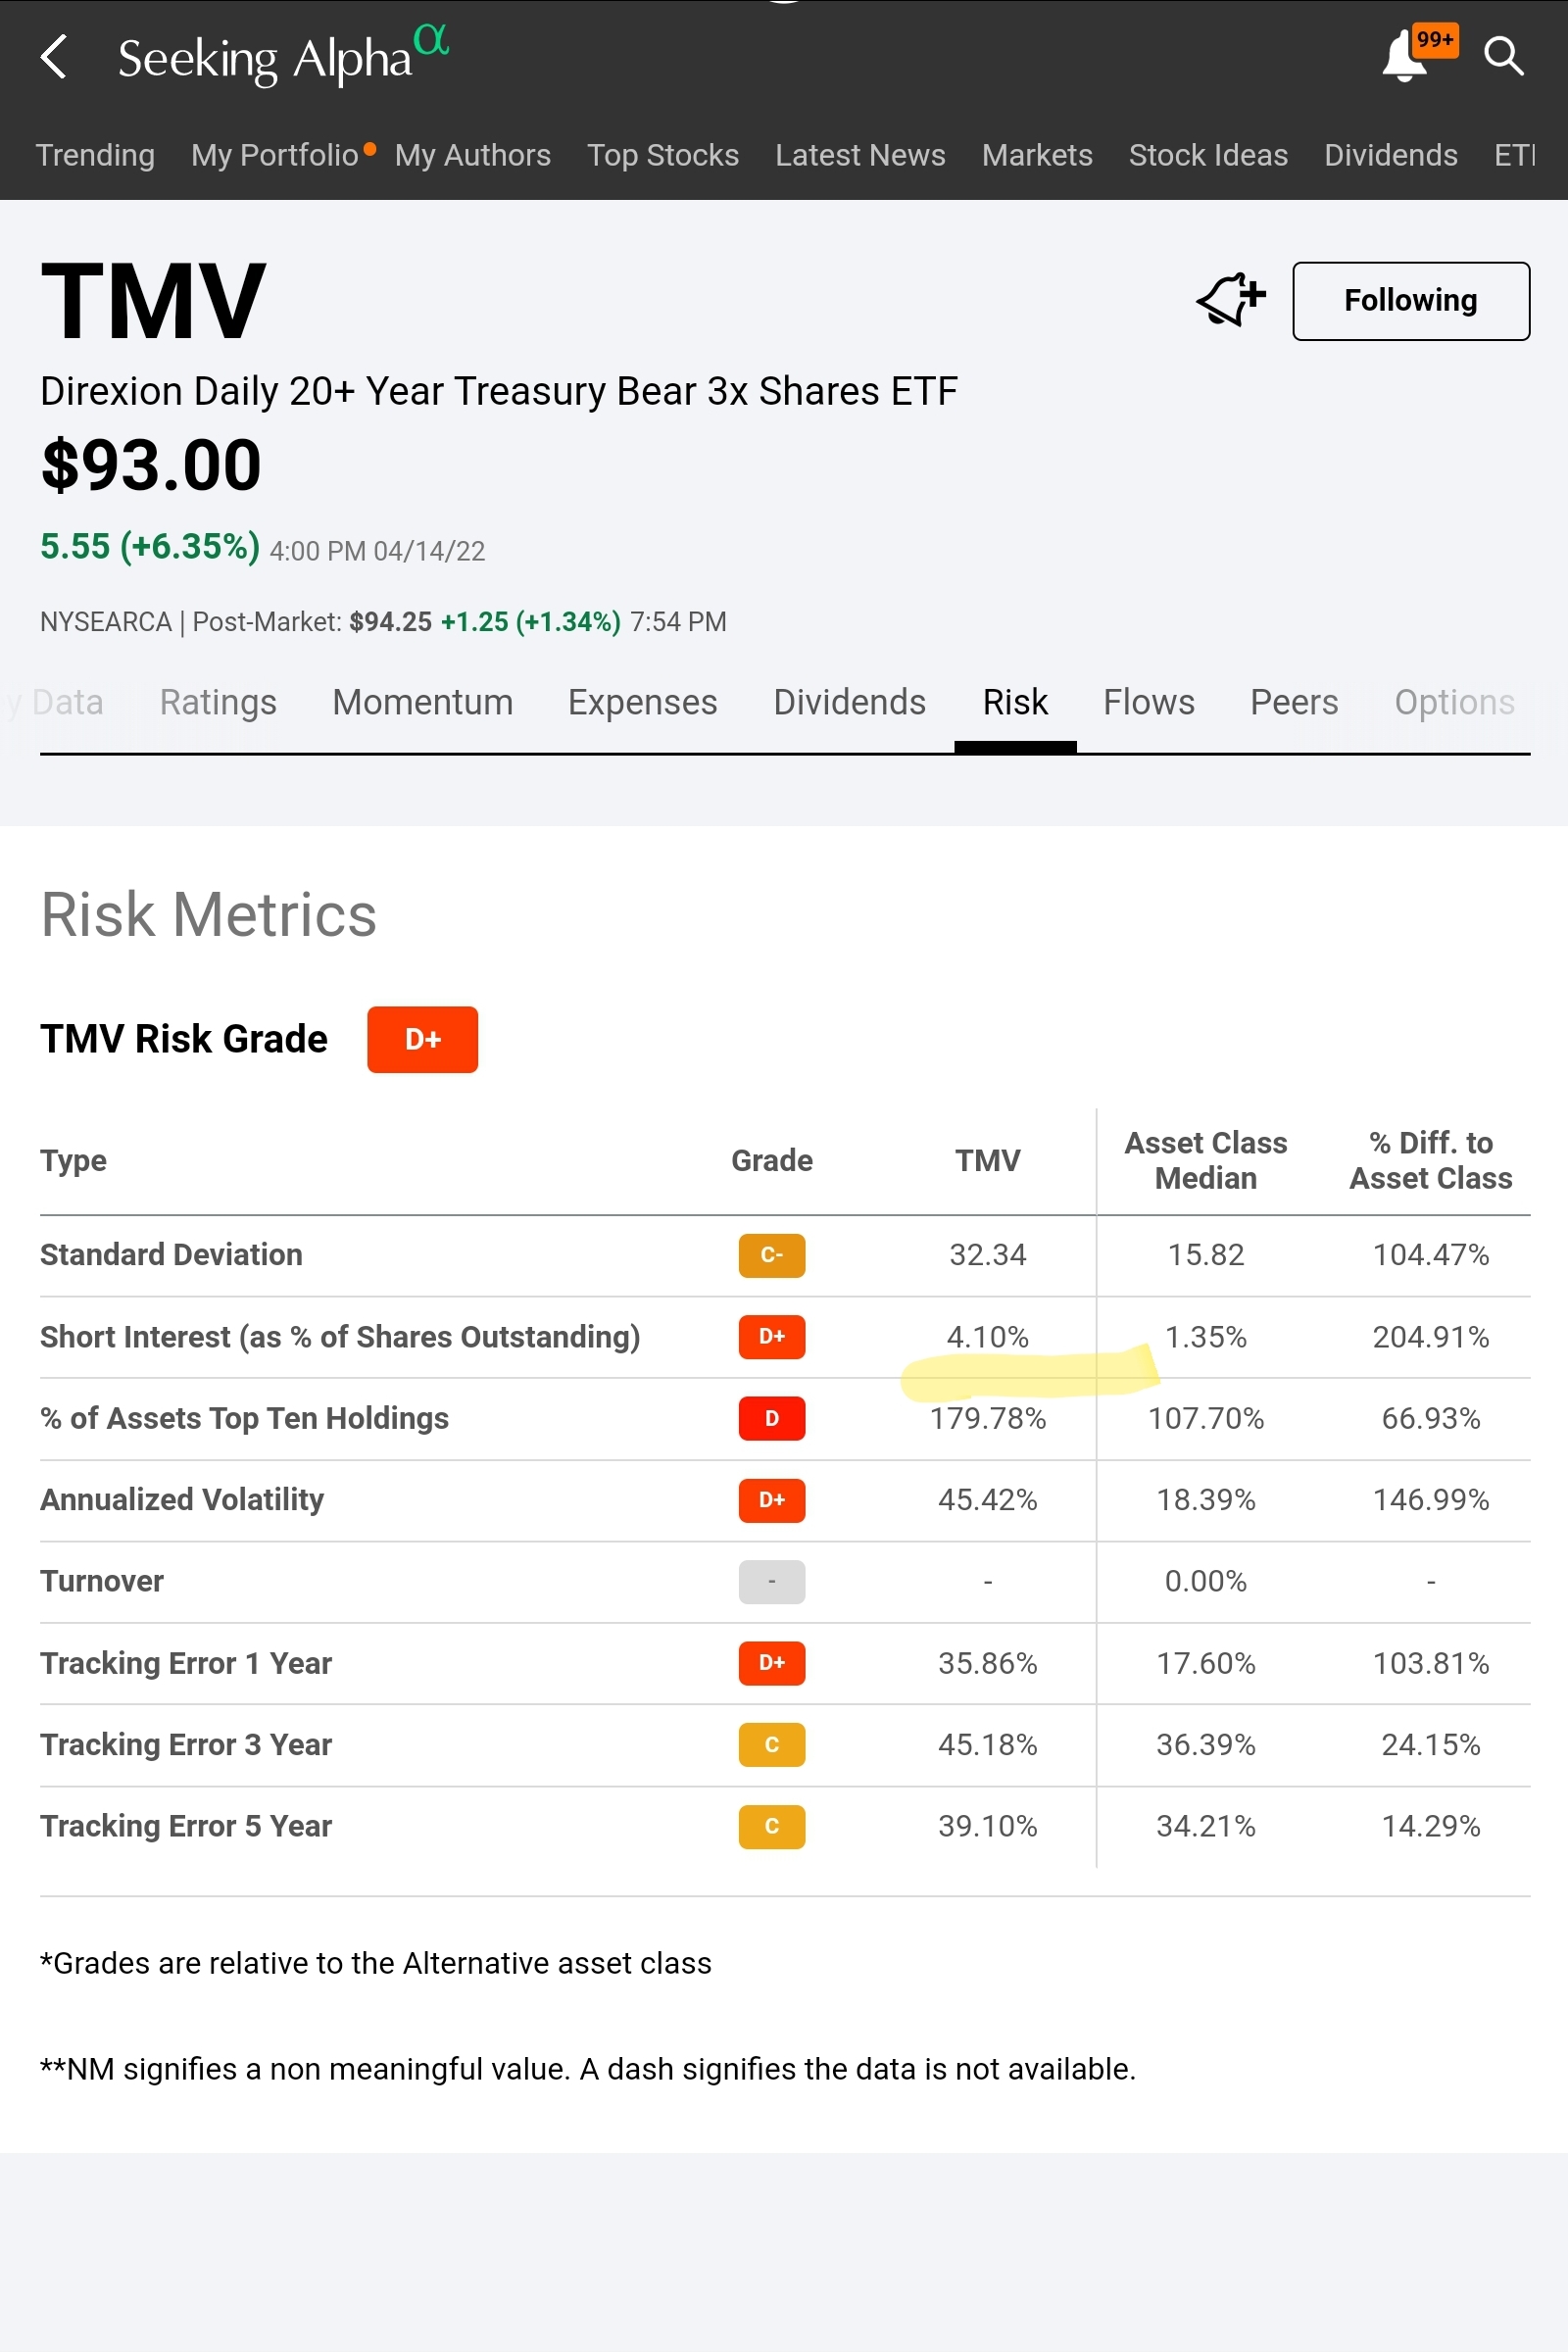Click the D+ TMV Risk Grade badge
1568x2352 pixels.
tap(422, 1039)
